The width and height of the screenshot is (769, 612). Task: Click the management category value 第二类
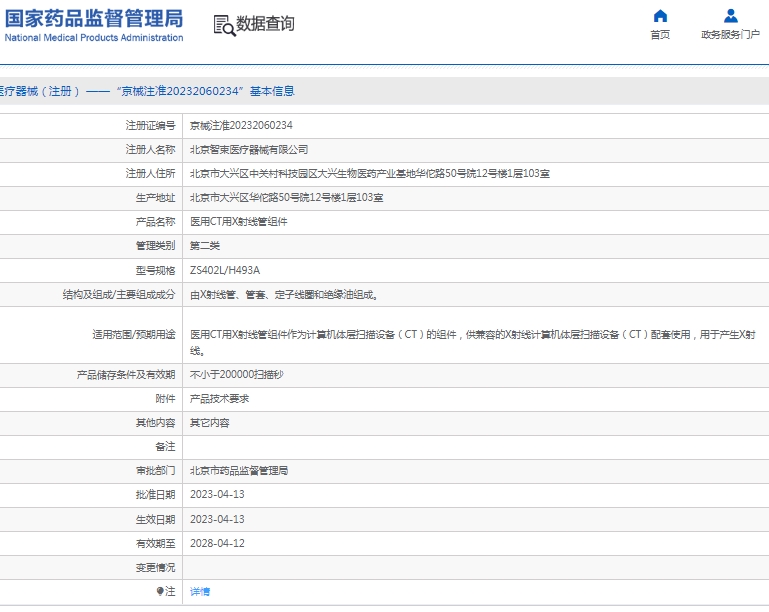click(205, 246)
